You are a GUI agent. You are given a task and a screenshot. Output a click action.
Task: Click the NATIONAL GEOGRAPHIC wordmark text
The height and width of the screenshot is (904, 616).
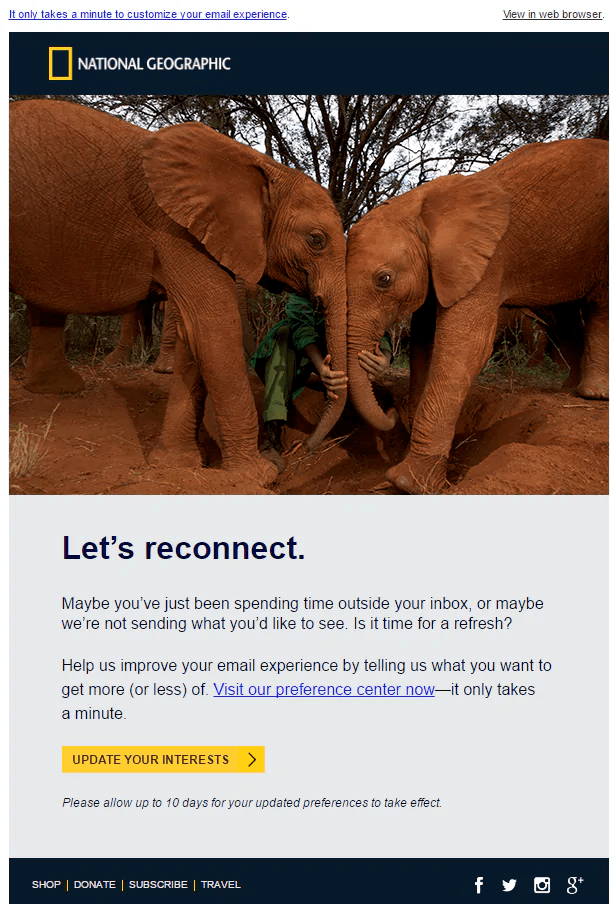click(x=154, y=63)
